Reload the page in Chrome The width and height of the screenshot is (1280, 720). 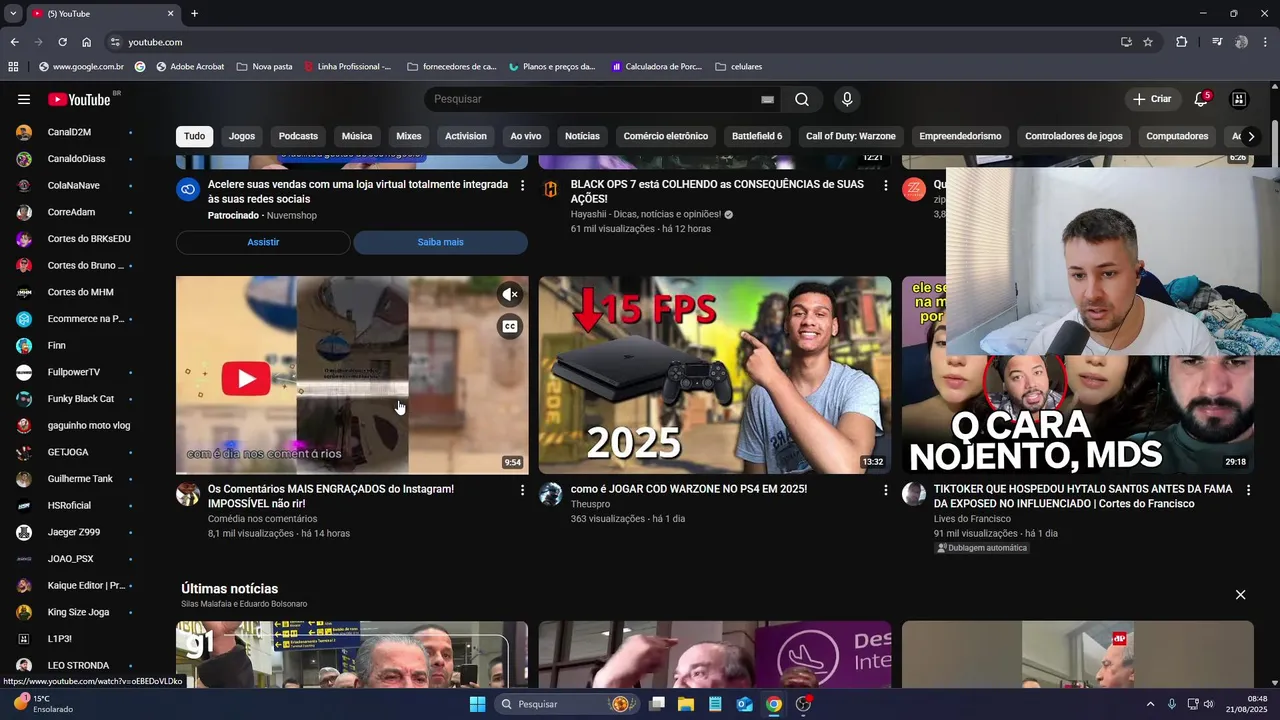click(x=62, y=42)
